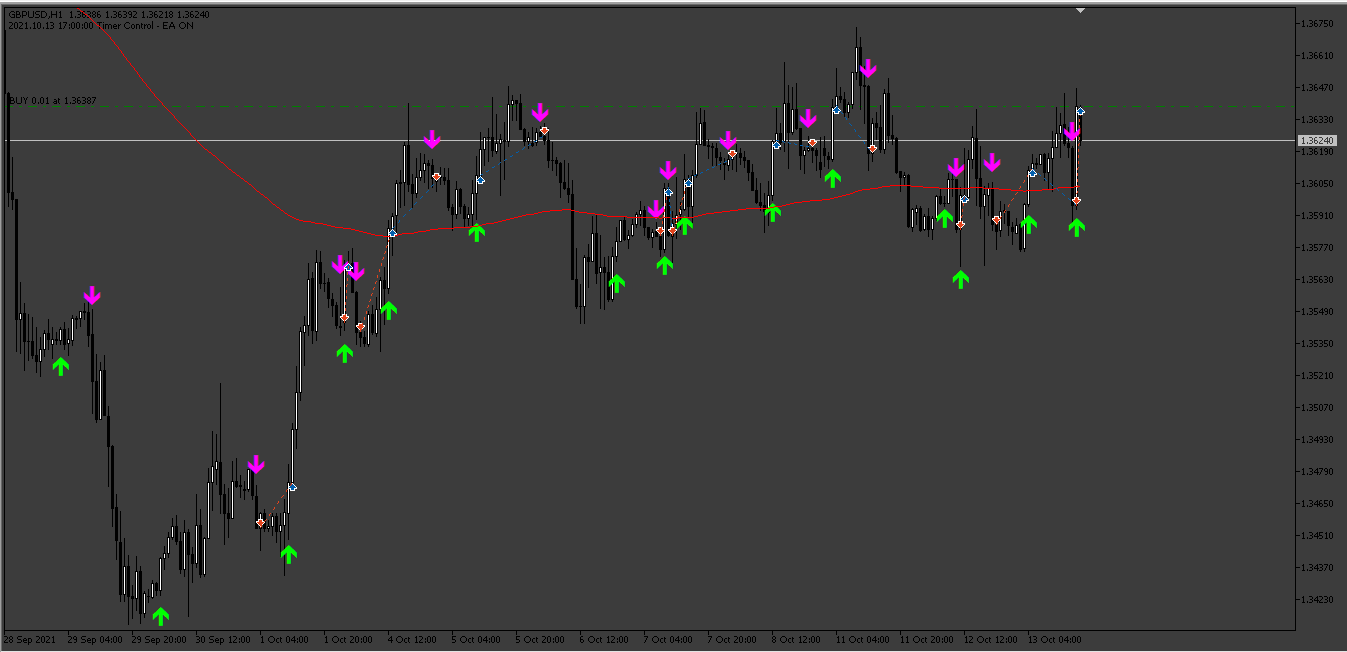Click the 1 Oct 20:00 time axis label
Viewport: 1347px width, 652px height.
tap(347, 639)
